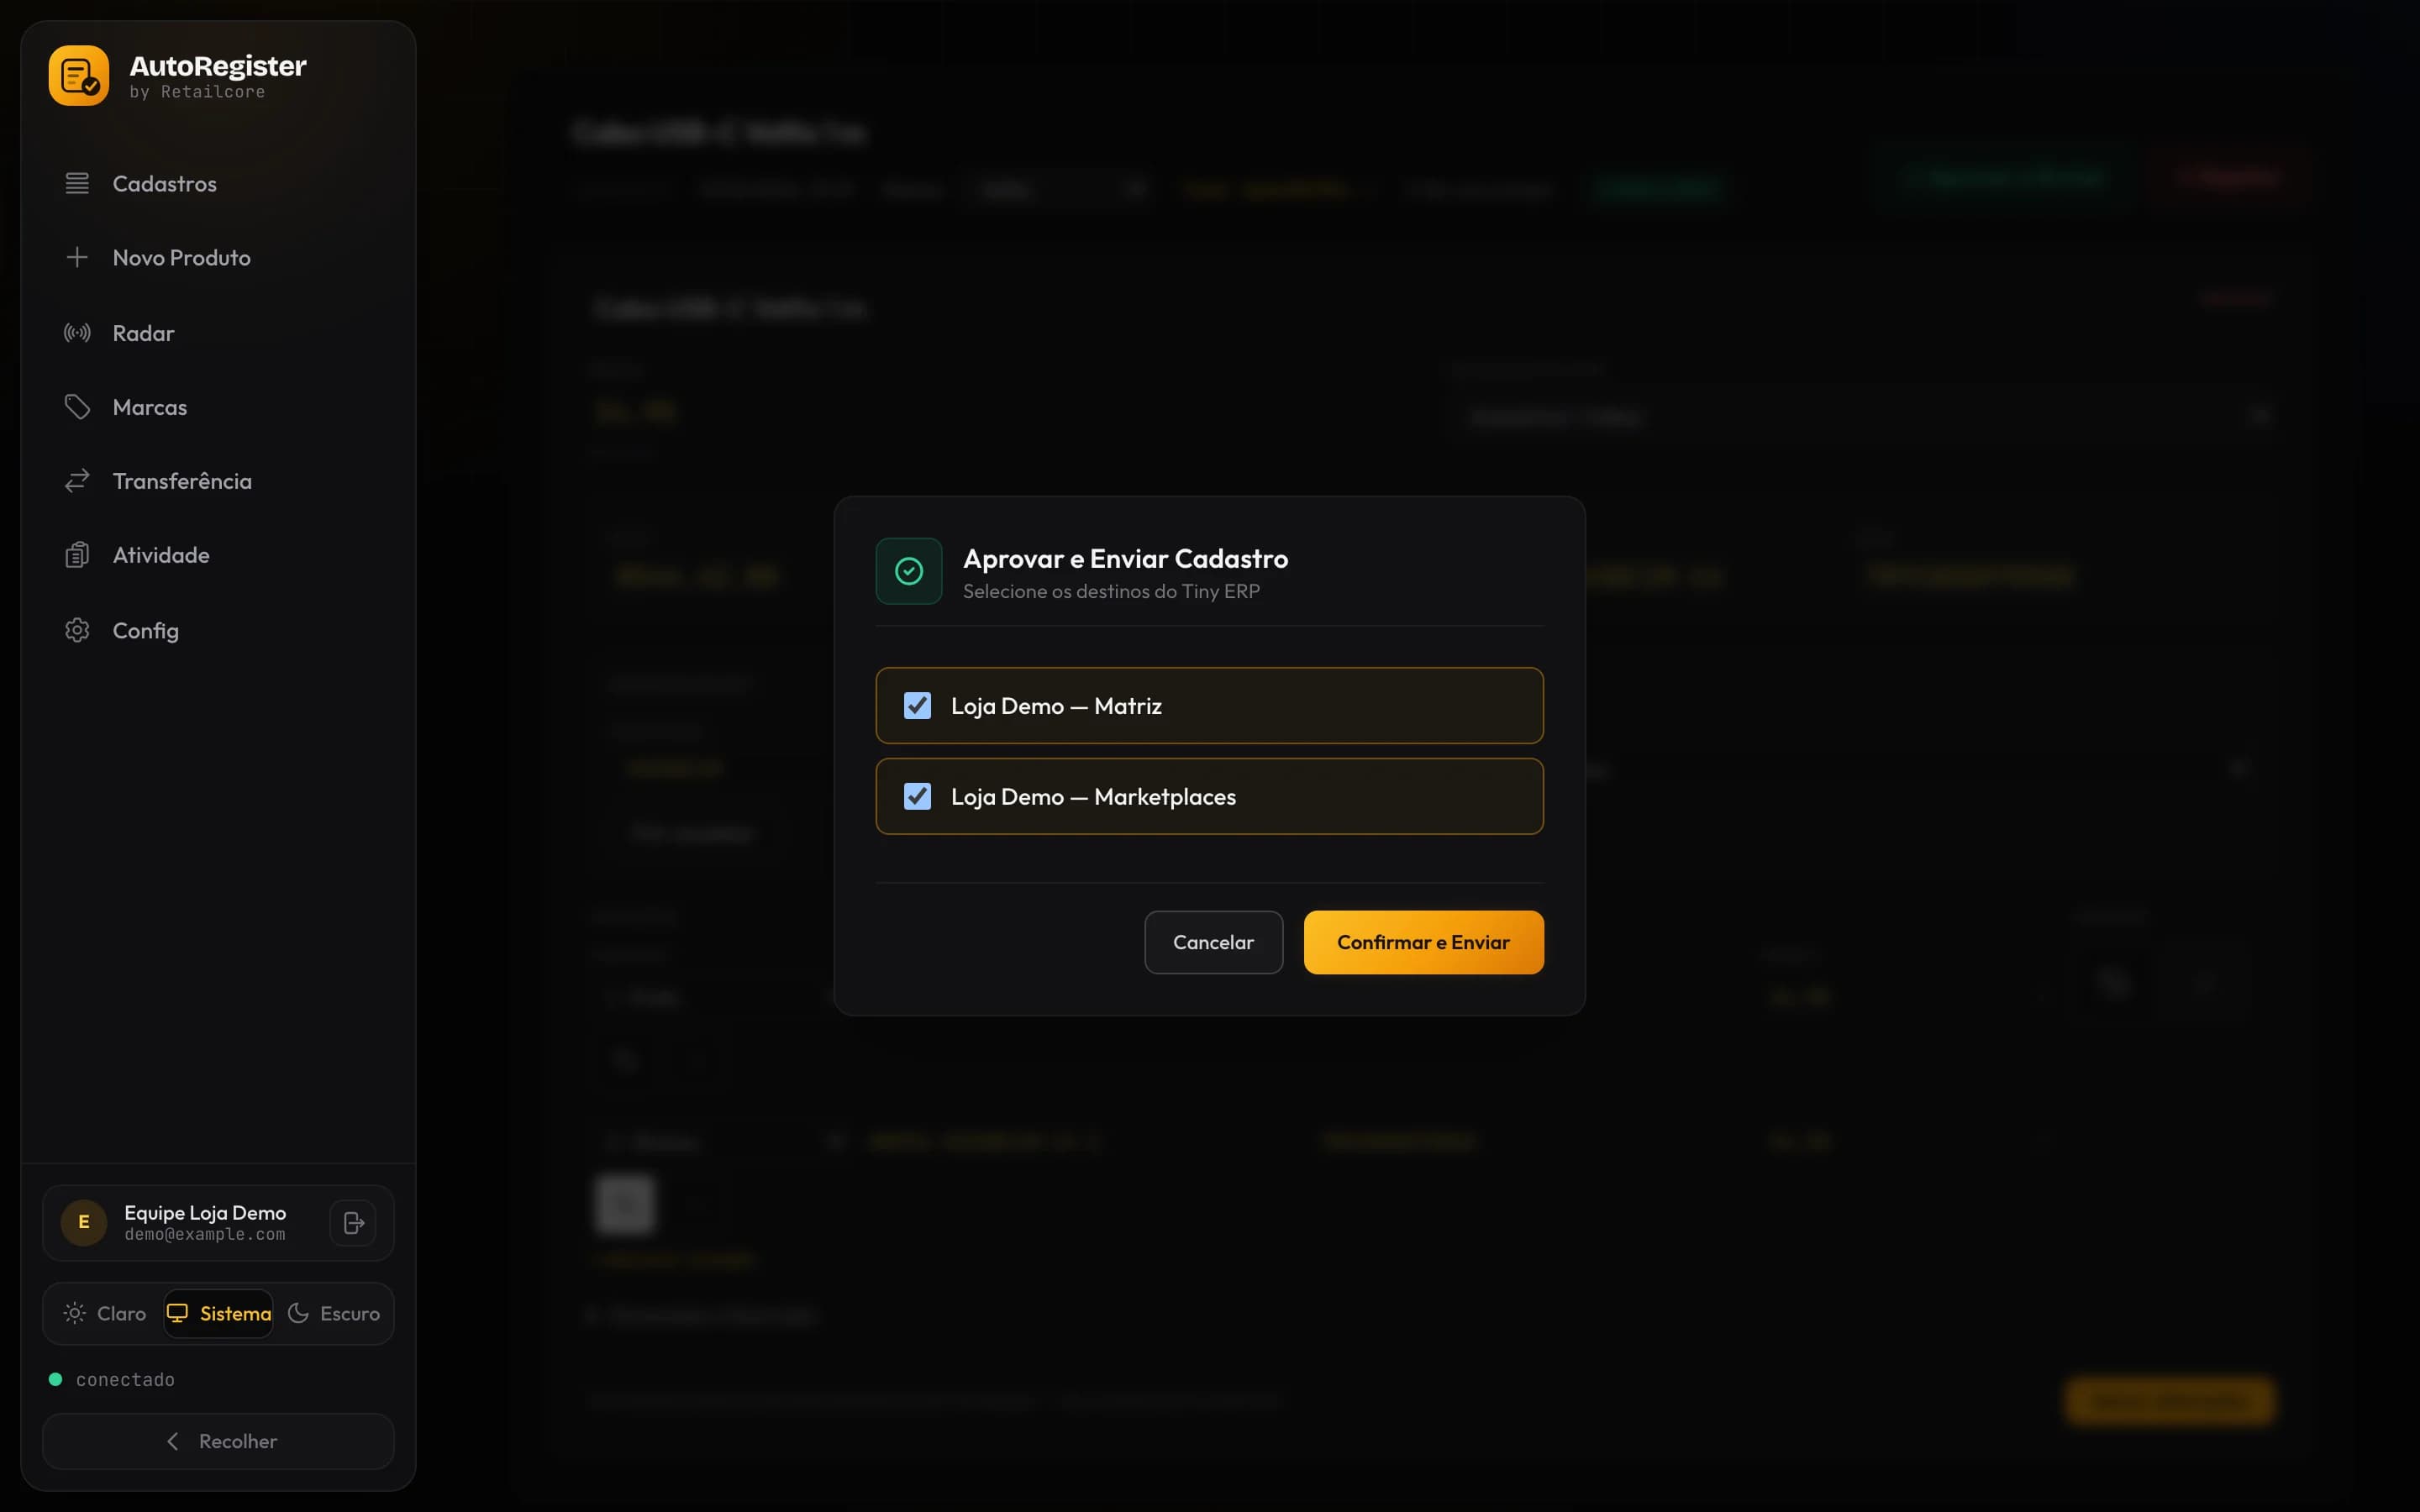Open the Novo Produto page
This screenshot has height=1512, width=2420.
click(x=218, y=258)
